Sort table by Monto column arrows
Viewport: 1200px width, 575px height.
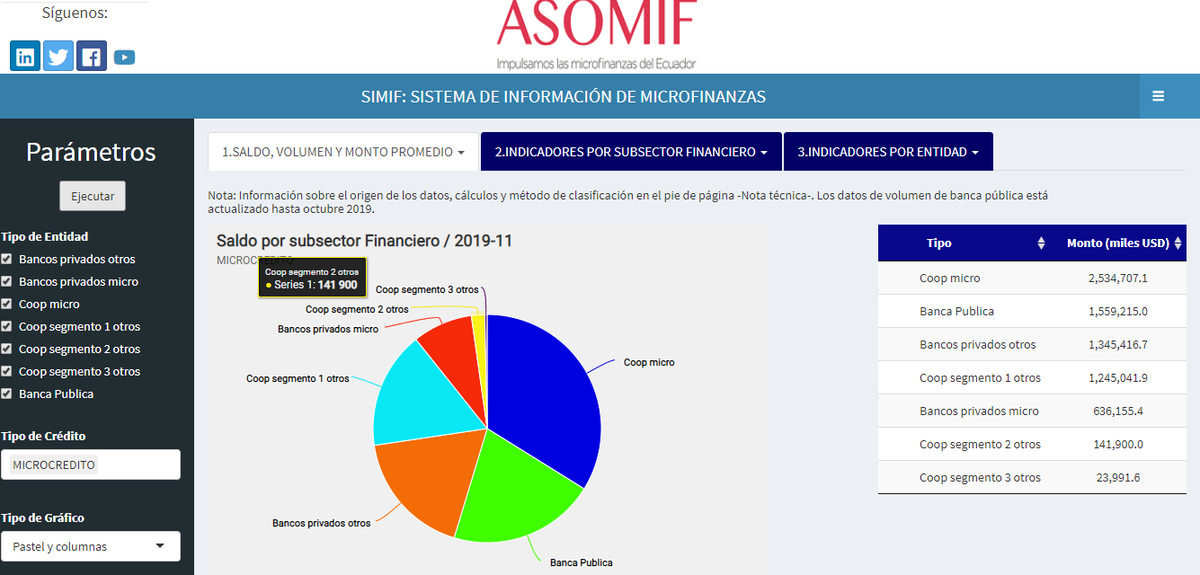[1178, 243]
